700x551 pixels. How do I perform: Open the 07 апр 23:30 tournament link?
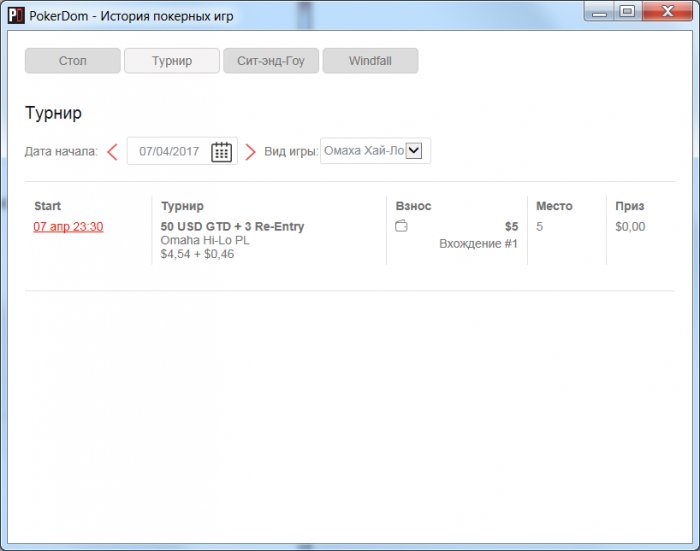[x=68, y=226]
